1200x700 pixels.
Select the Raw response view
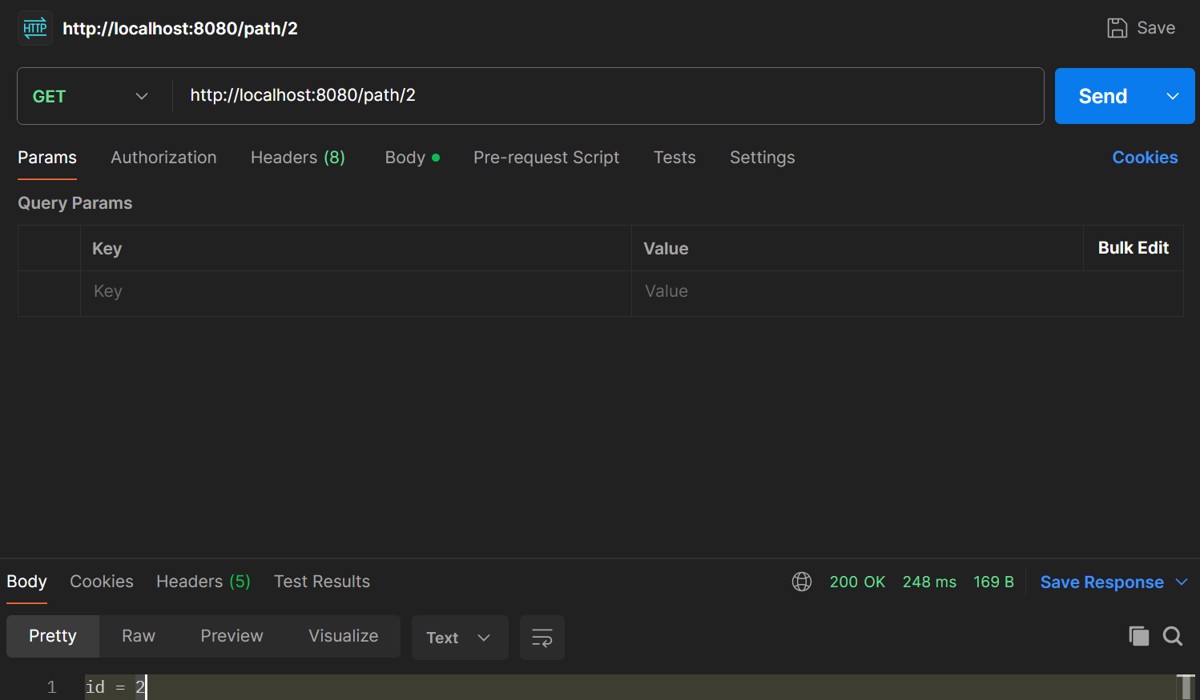[x=138, y=636]
